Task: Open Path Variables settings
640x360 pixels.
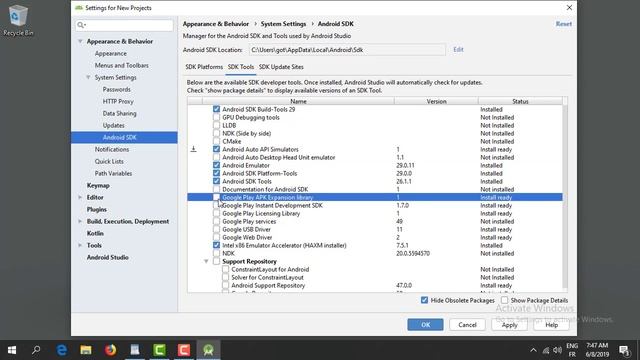Action: [x=113, y=173]
